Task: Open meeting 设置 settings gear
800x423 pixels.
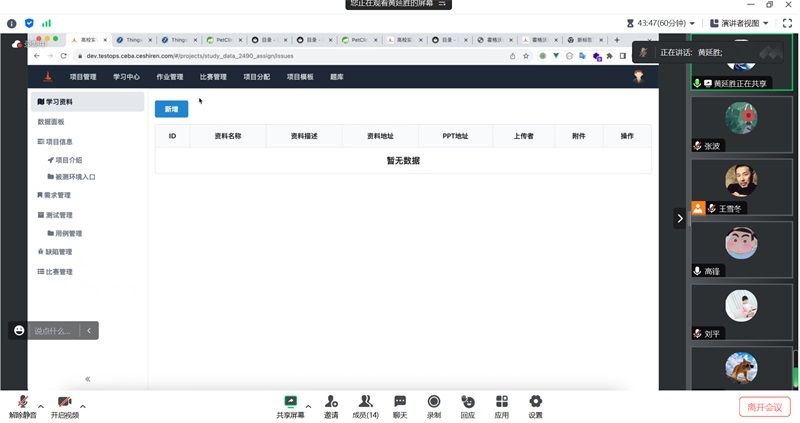Action: (536, 401)
